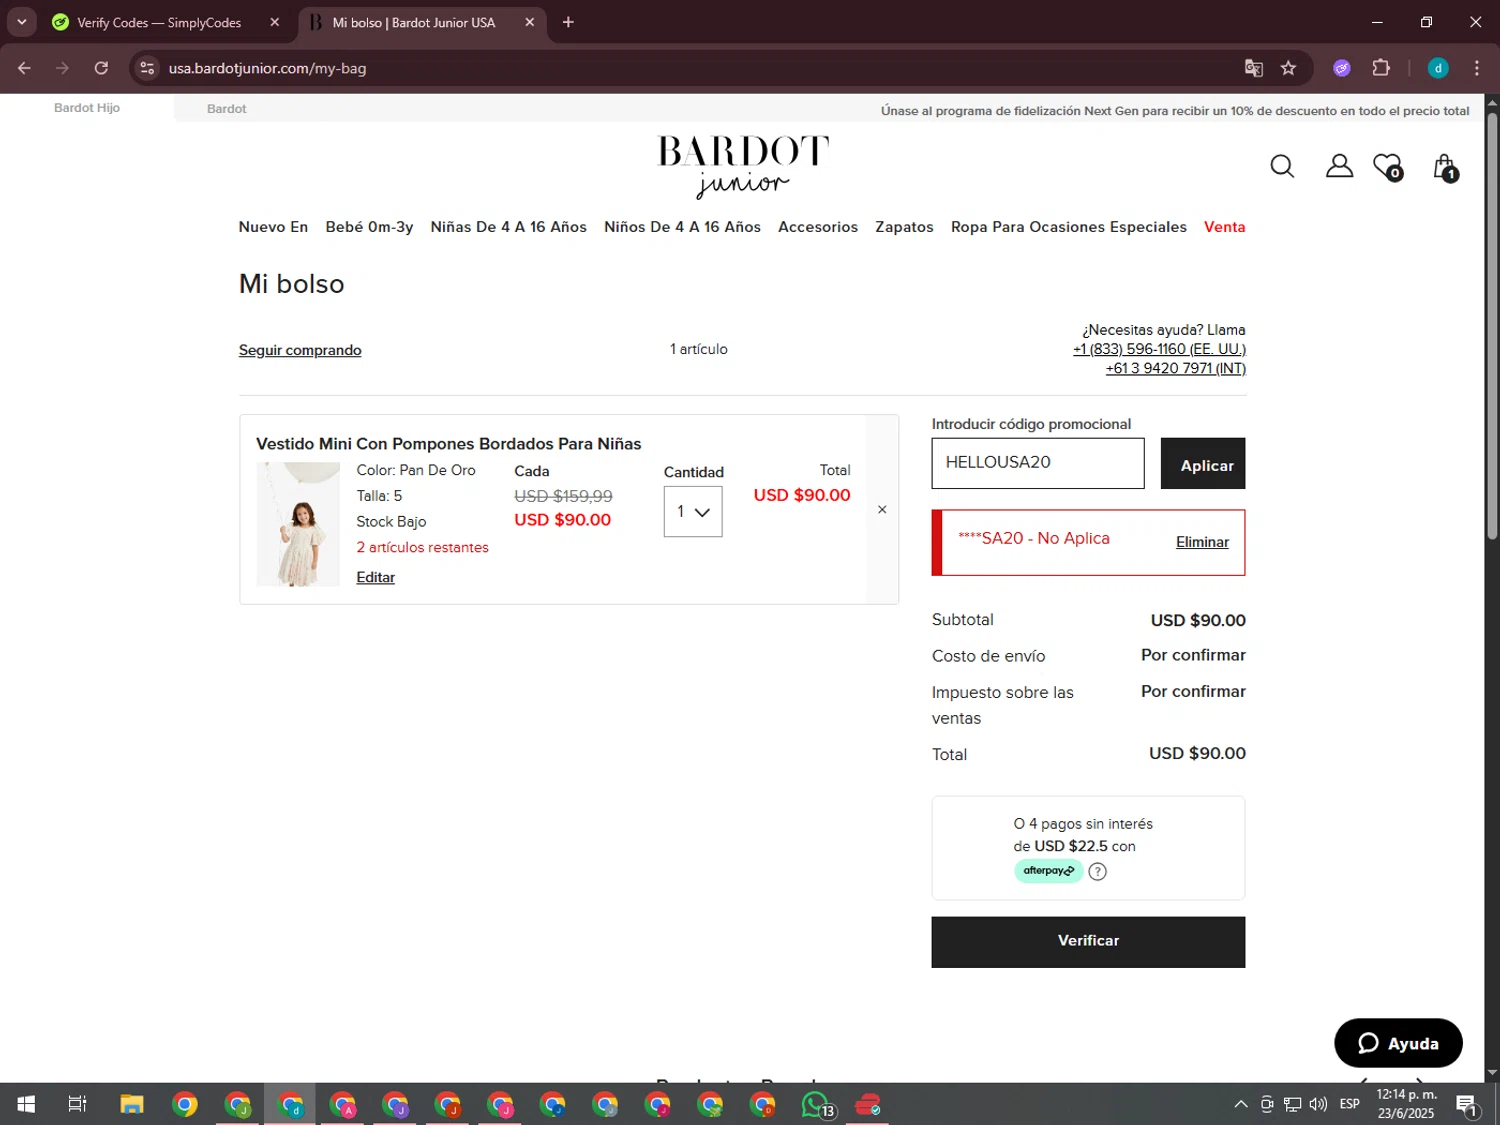The width and height of the screenshot is (1500, 1125).
Task: Click Eliminar to remove promo code
Action: coord(1202,542)
